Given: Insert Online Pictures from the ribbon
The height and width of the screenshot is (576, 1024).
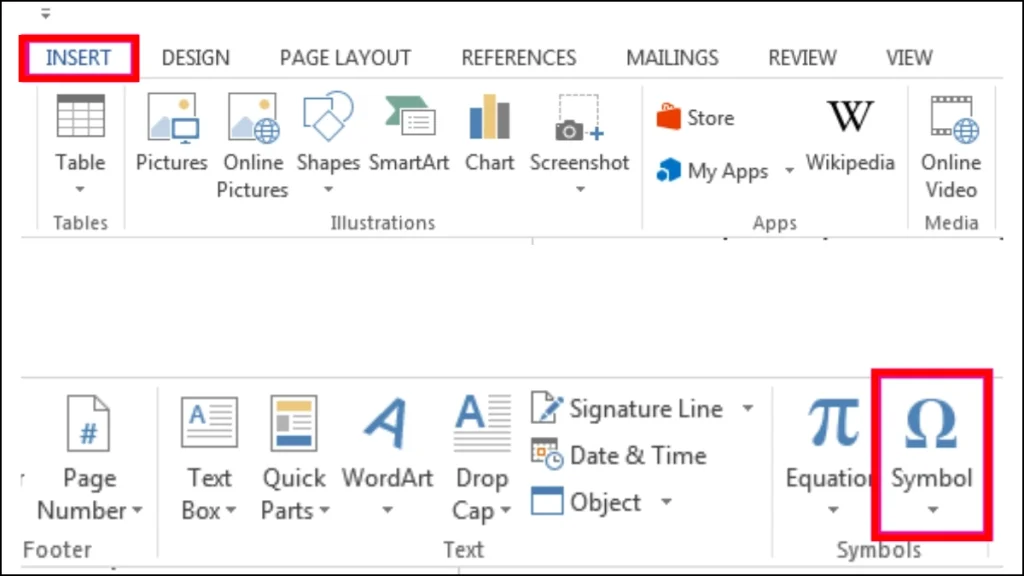Looking at the screenshot, I should [252, 120].
